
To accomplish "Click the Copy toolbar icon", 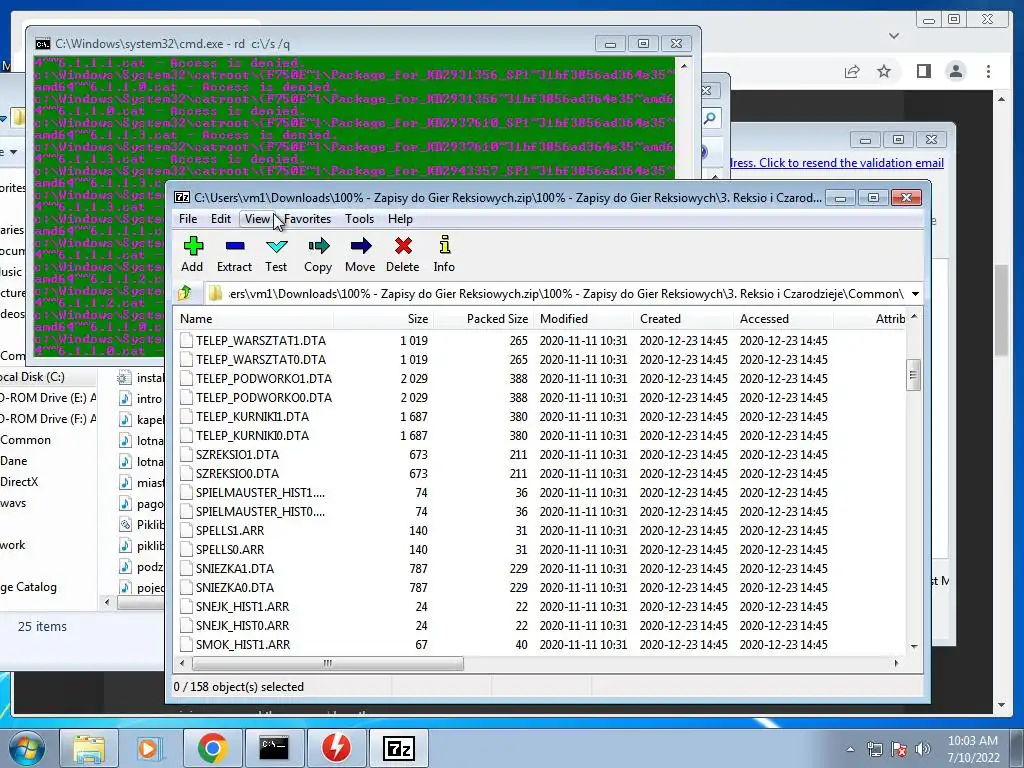I will click(x=318, y=254).
